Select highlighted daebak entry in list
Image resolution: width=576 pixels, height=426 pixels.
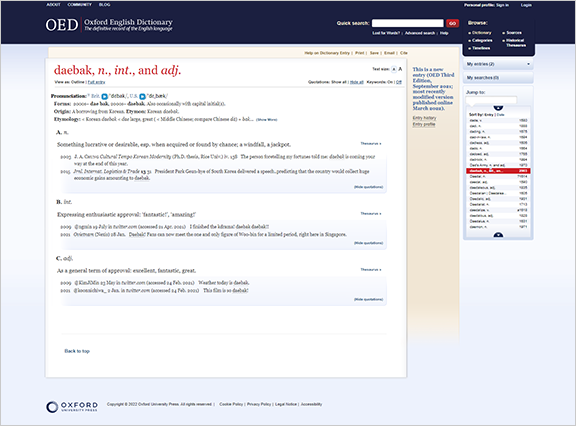click(498, 171)
